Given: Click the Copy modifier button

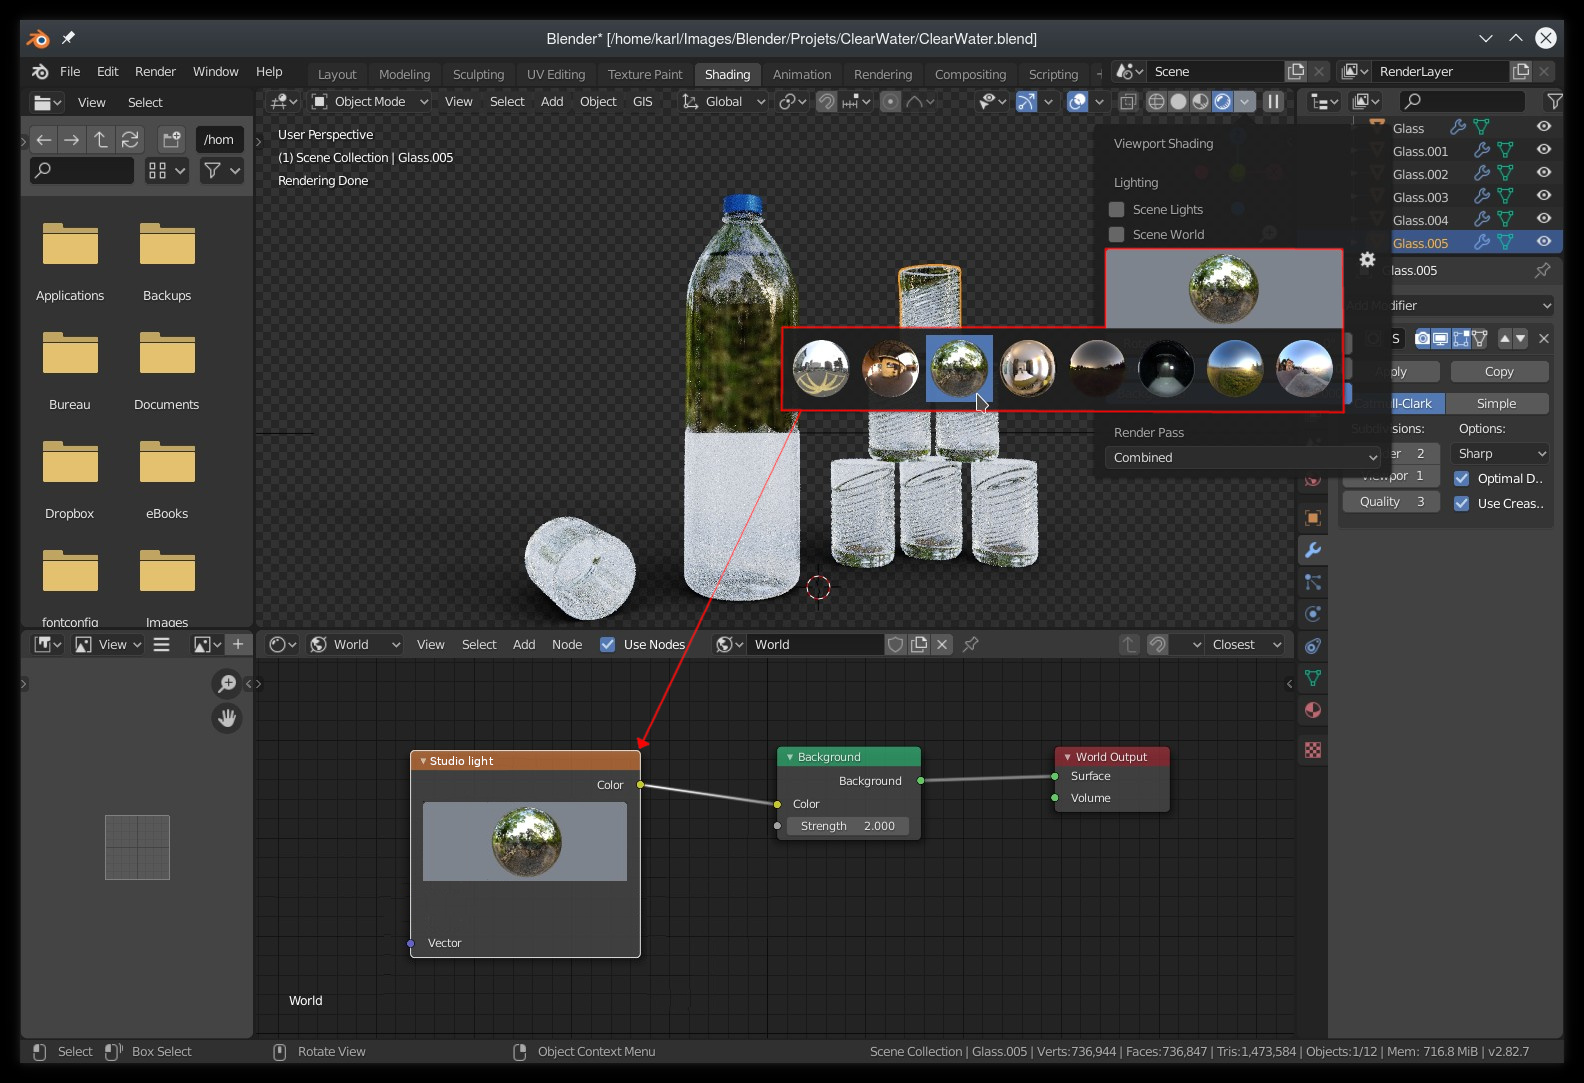Looking at the screenshot, I should pos(1499,371).
